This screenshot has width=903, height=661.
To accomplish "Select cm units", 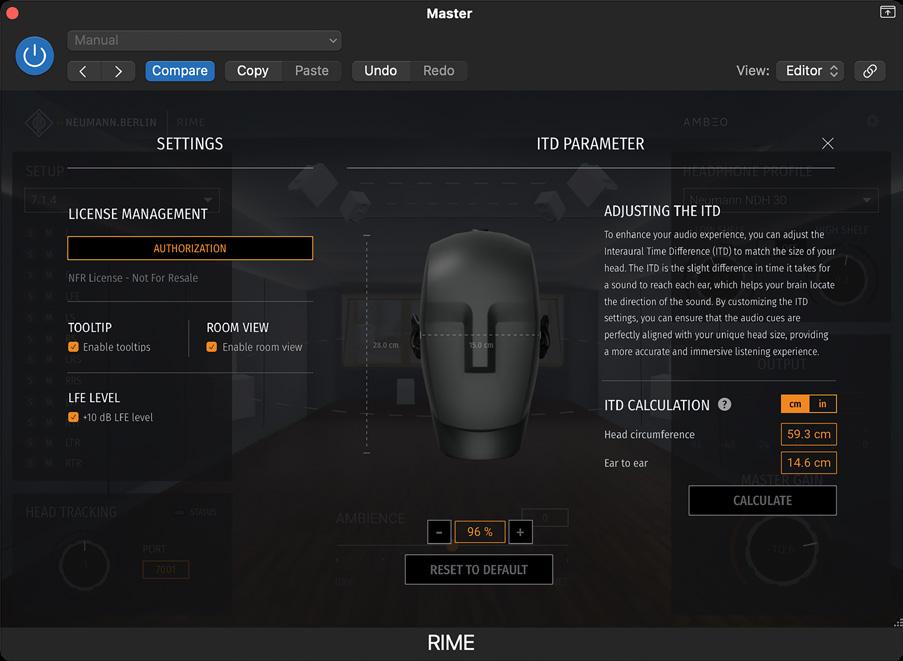I will point(795,404).
